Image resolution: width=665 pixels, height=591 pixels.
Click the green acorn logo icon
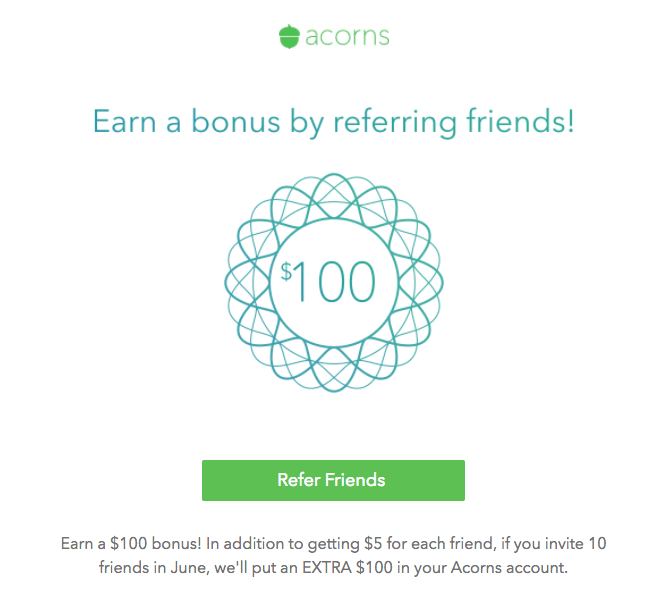point(289,37)
